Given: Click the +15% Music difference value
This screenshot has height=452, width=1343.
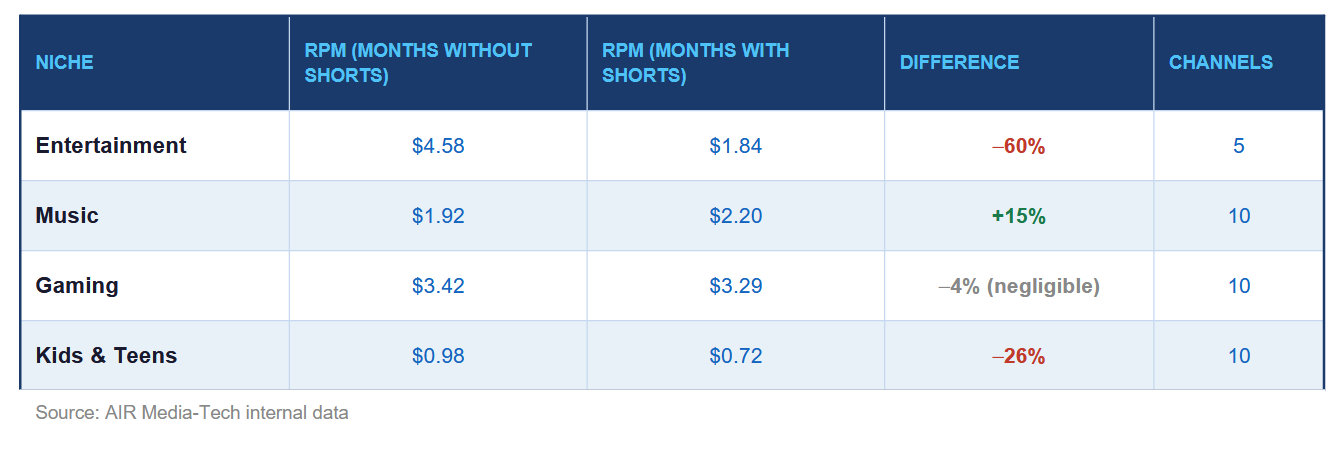Looking at the screenshot, I should (1019, 216).
